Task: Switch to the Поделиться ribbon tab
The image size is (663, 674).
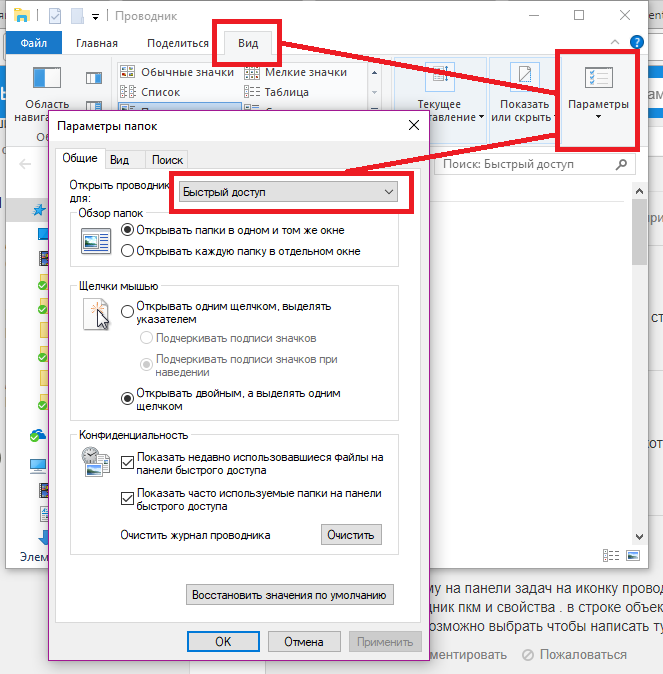Action: coord(178,43)
